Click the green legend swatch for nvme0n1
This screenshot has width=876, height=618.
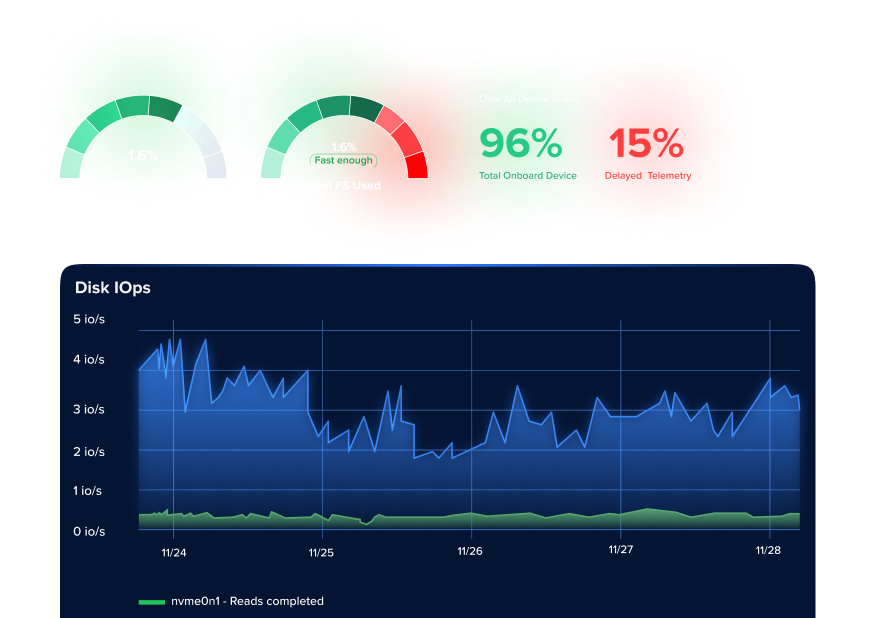click(151, 602)
